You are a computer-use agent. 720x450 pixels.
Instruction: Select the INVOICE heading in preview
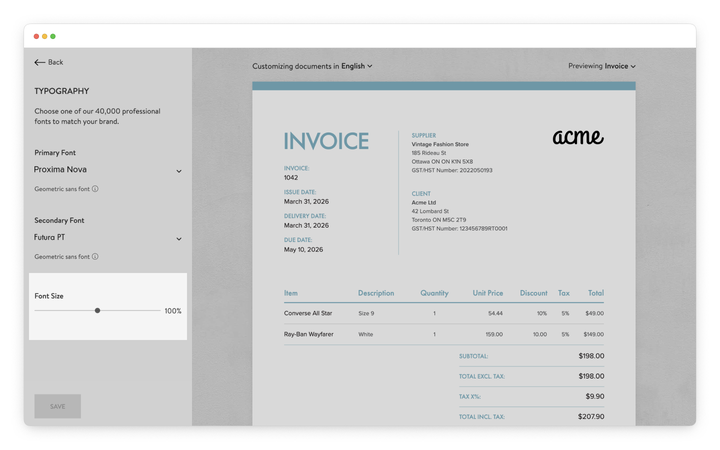point(326,141)
